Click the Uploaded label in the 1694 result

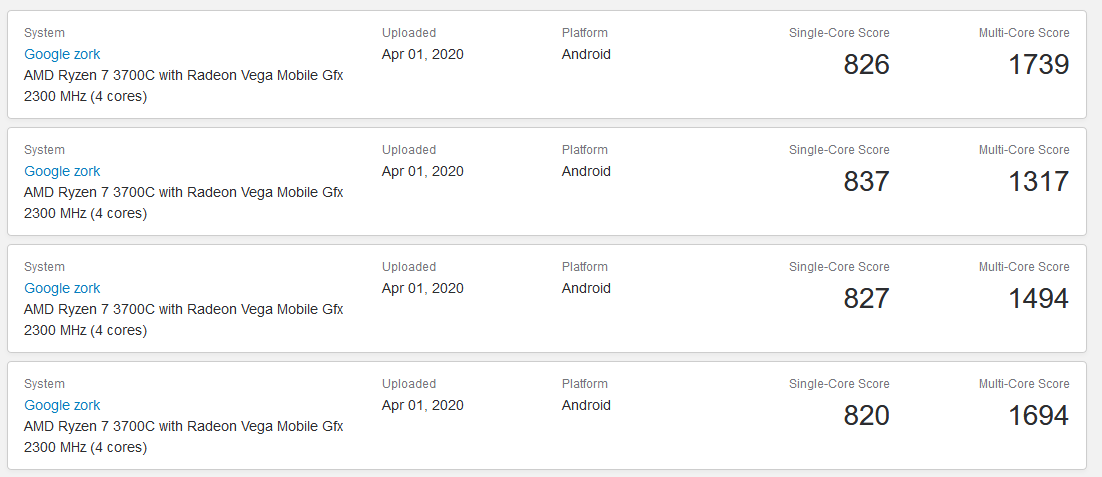pyautogui.click(x=409, y=384)
